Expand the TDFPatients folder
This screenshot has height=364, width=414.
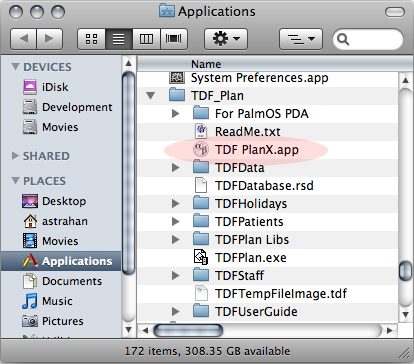click(x=176, y=222)
